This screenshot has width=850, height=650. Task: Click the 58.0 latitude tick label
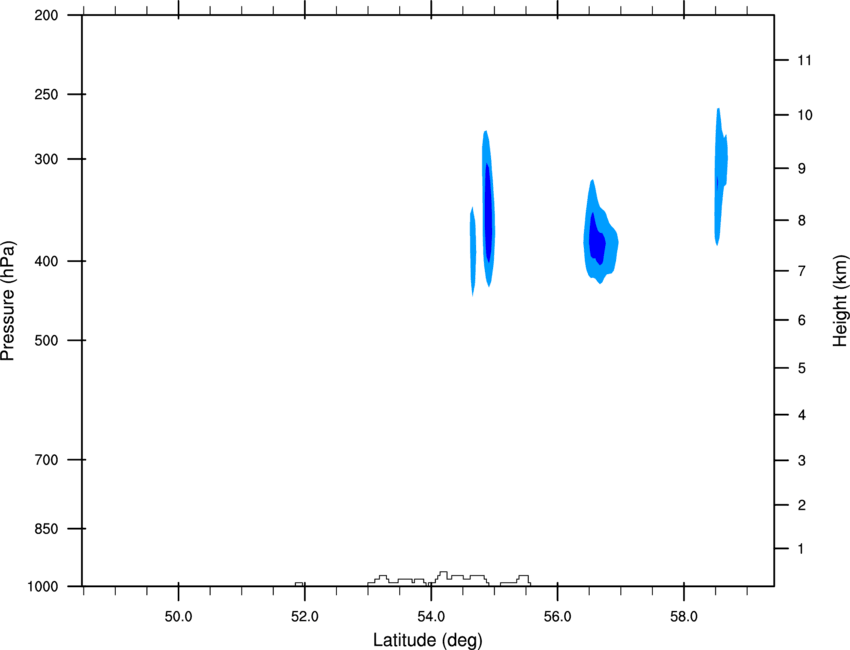[684, 617]
